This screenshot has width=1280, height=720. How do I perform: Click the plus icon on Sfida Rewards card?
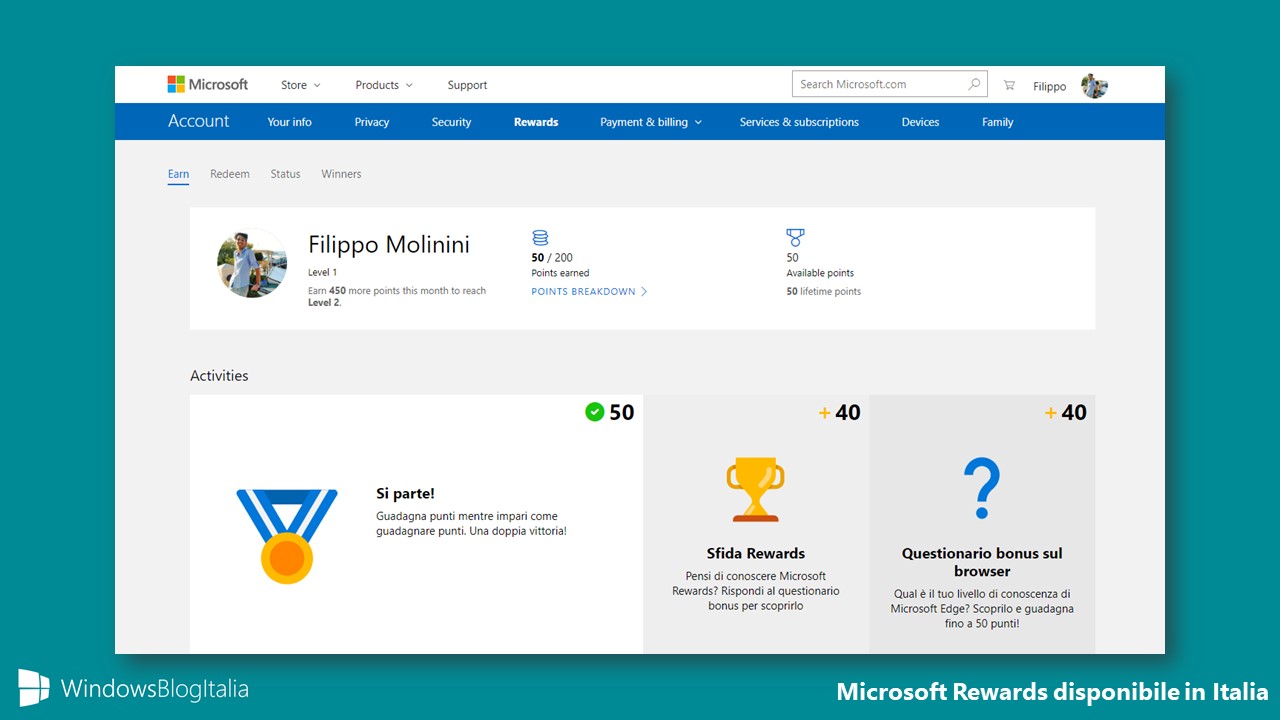825,413
